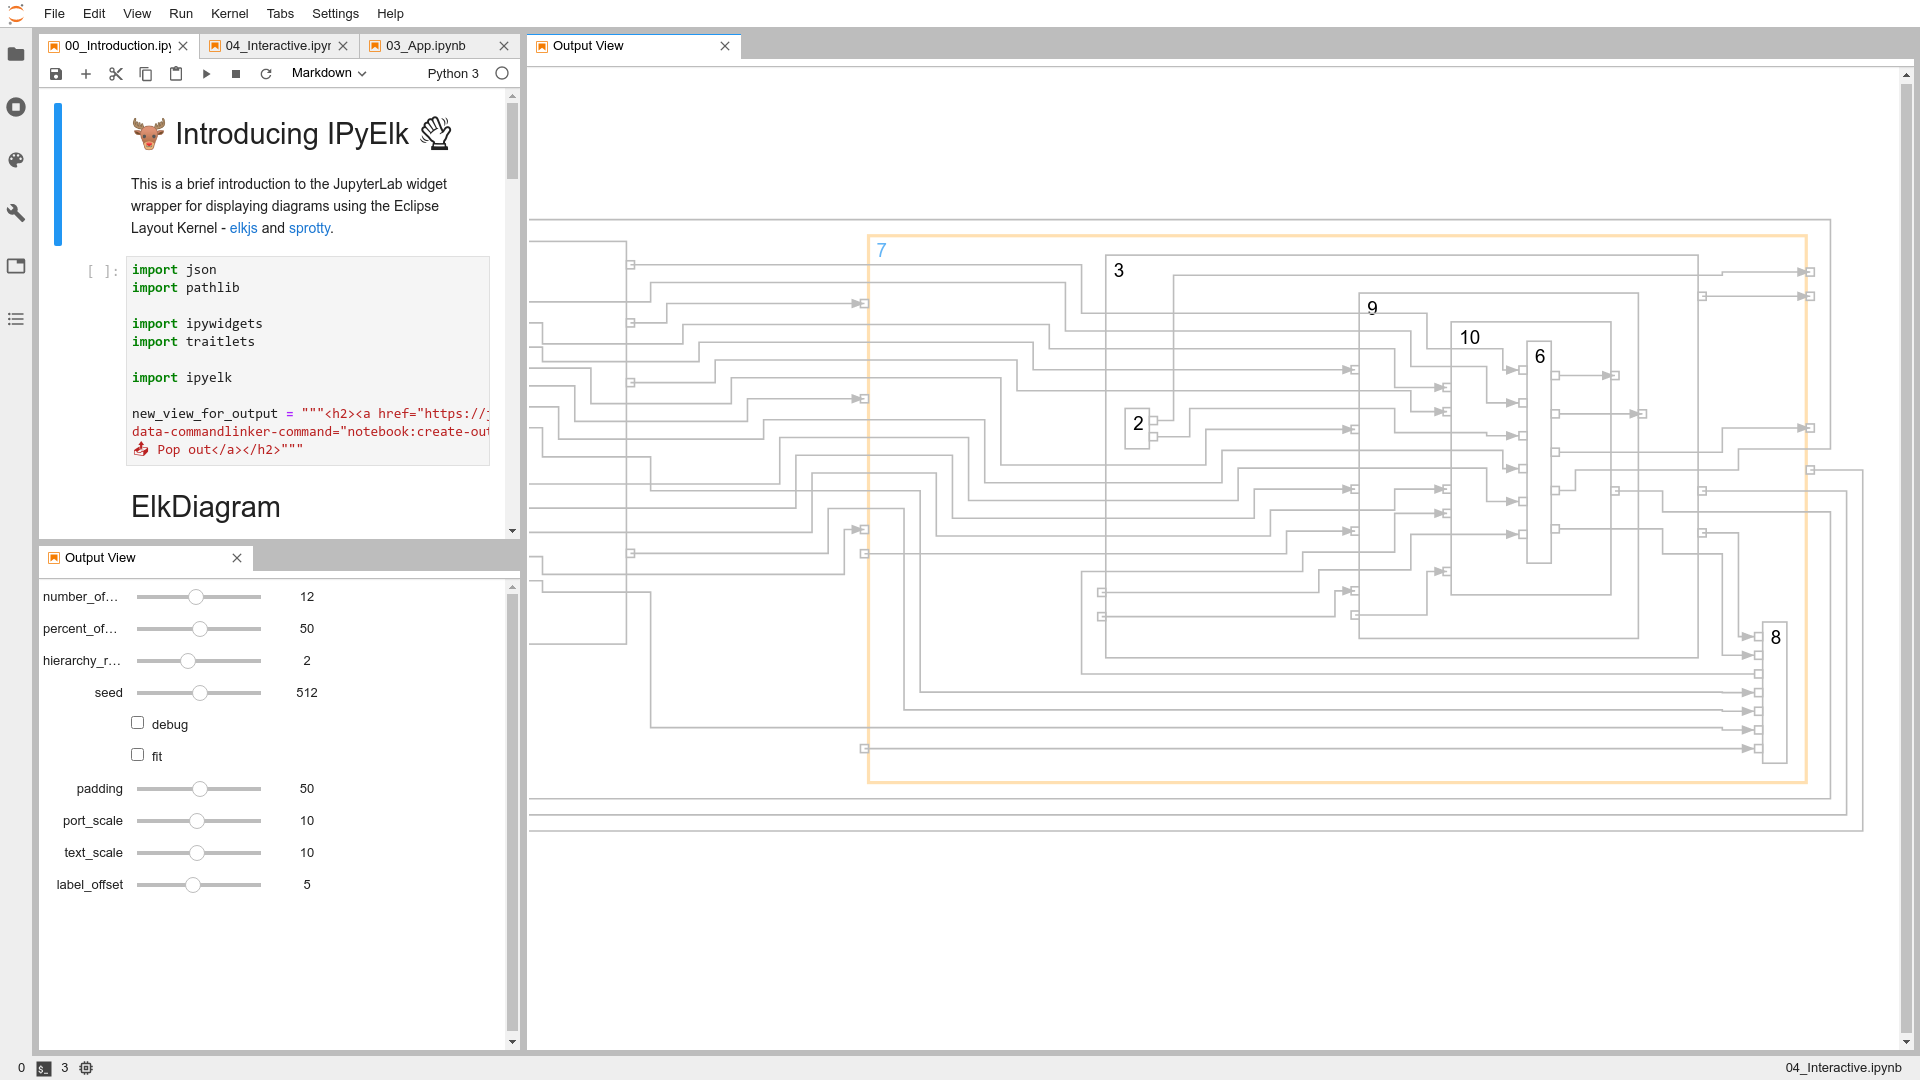Click the label_offset slider handle

click(x=193, y=885)
